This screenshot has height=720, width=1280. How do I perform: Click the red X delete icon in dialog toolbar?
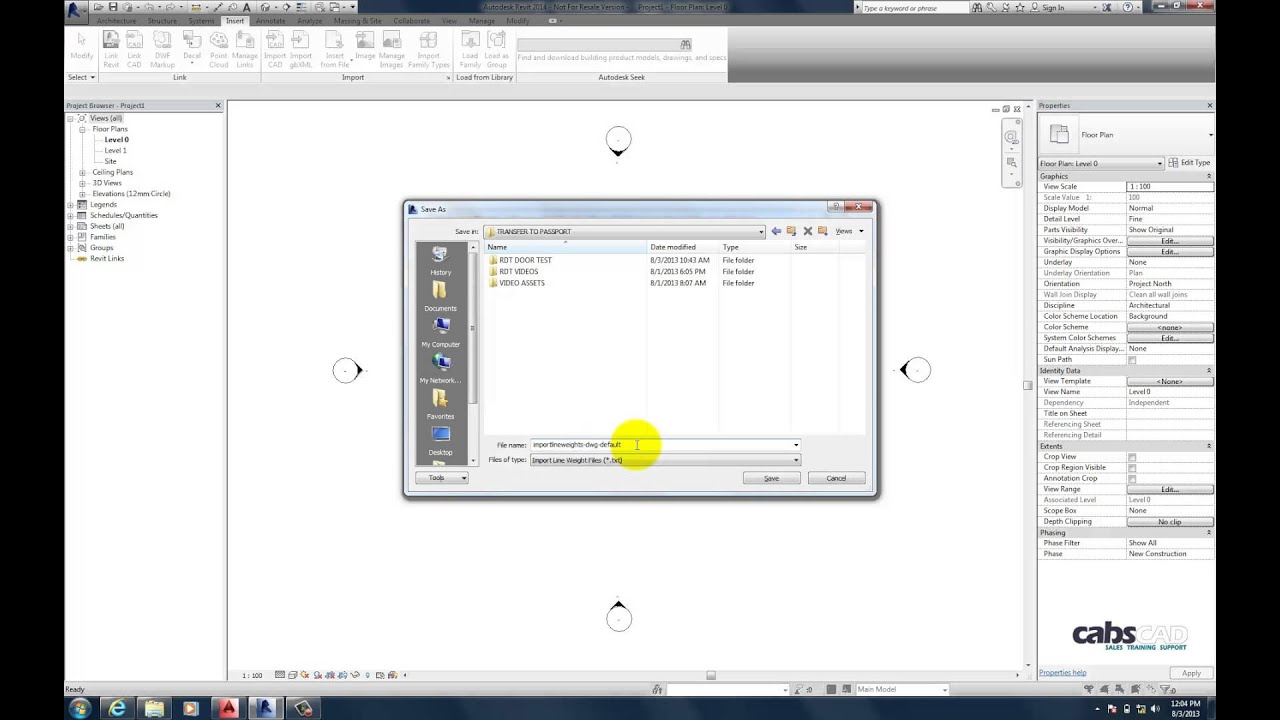[x=808, y=231]
